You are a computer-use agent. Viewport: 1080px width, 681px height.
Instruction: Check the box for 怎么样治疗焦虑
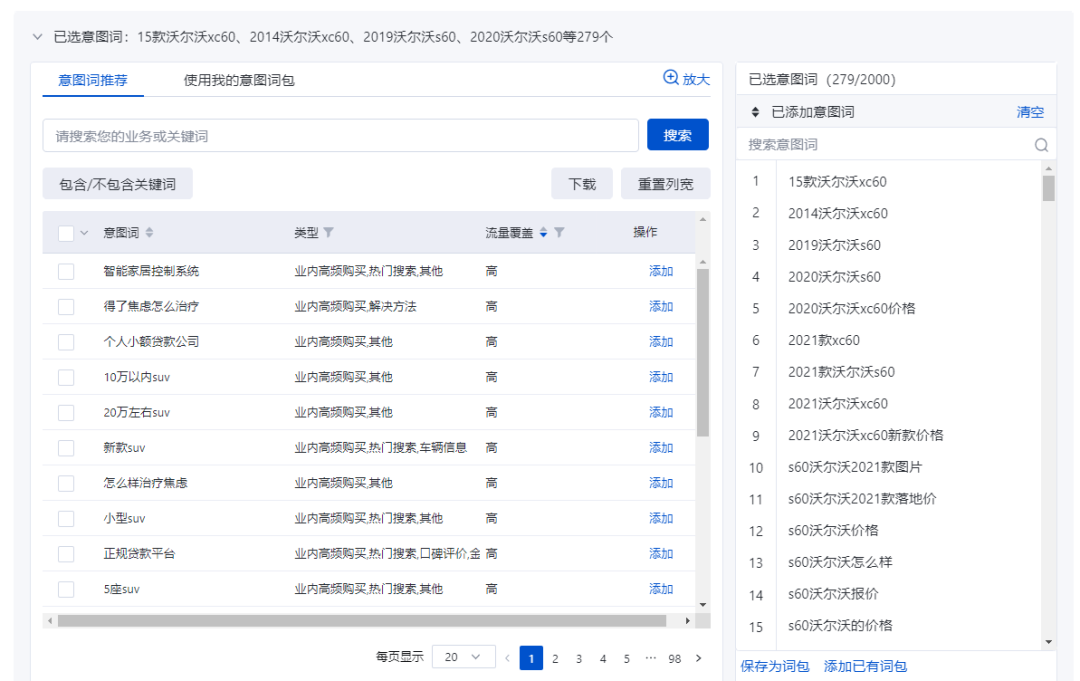(x=66, y=483)
